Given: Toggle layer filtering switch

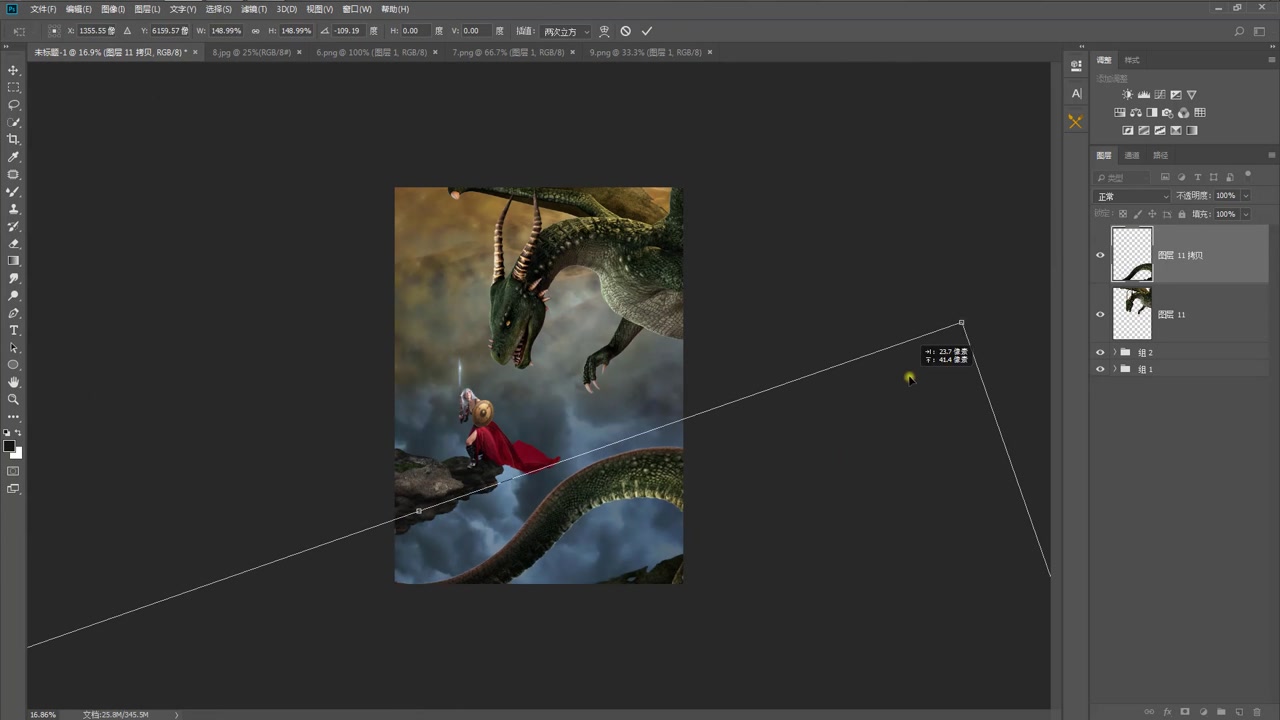Looking at the screenshot, I should (1248, 176).
